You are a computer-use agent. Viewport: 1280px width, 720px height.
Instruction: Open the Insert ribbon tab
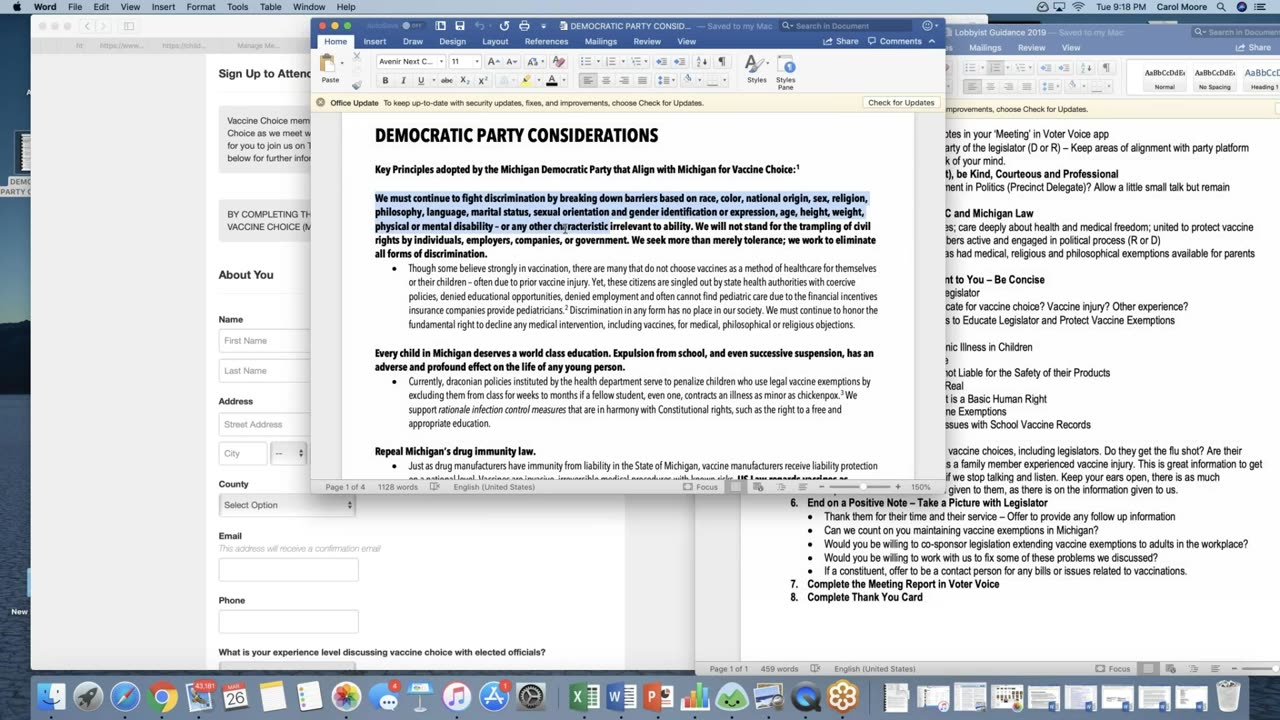(x=375, y=41)
